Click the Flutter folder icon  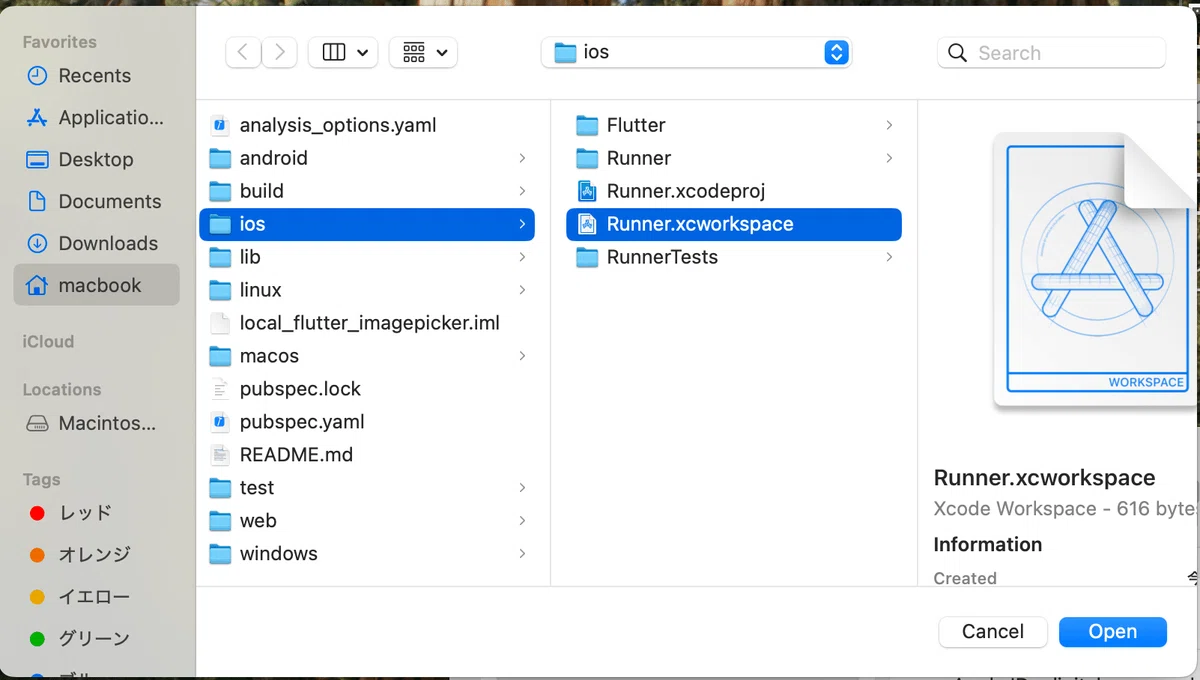pos(587,125)
